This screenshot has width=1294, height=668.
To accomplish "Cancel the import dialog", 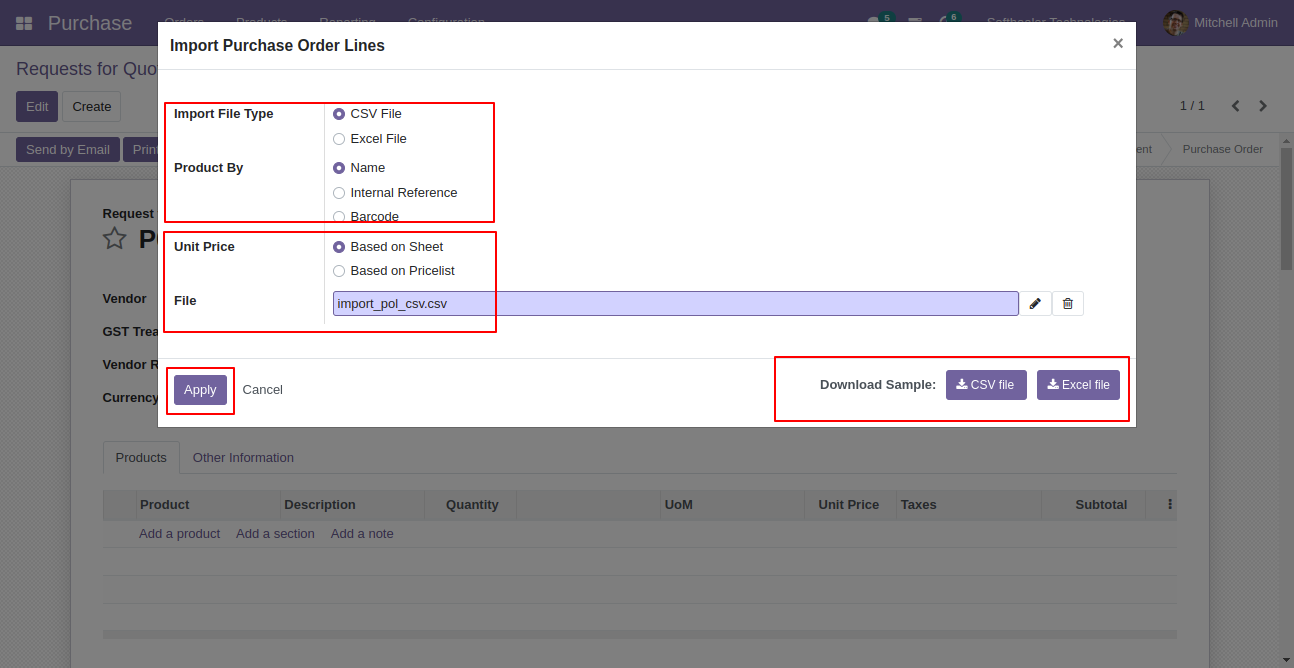I will click(263, 390).
